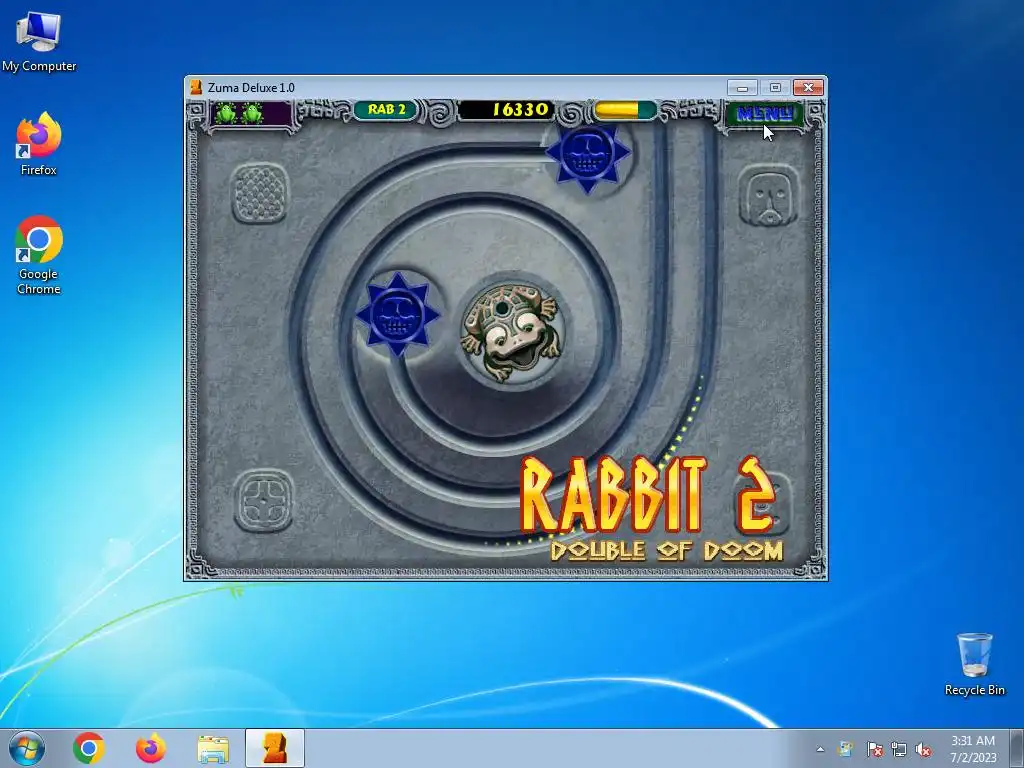This screenshot has height=768, width=1024.
Task: Select the Google Chrome desktop shortcut
Action: click(39, 255)
